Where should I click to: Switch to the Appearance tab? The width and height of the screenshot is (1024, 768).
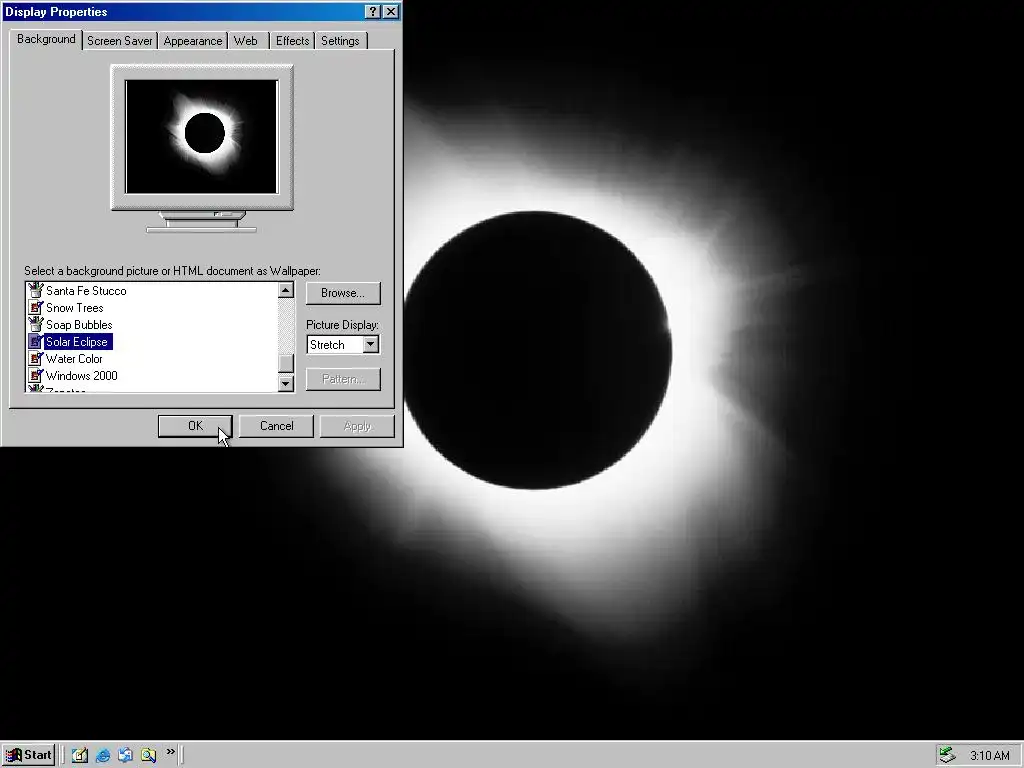(193, 40)
